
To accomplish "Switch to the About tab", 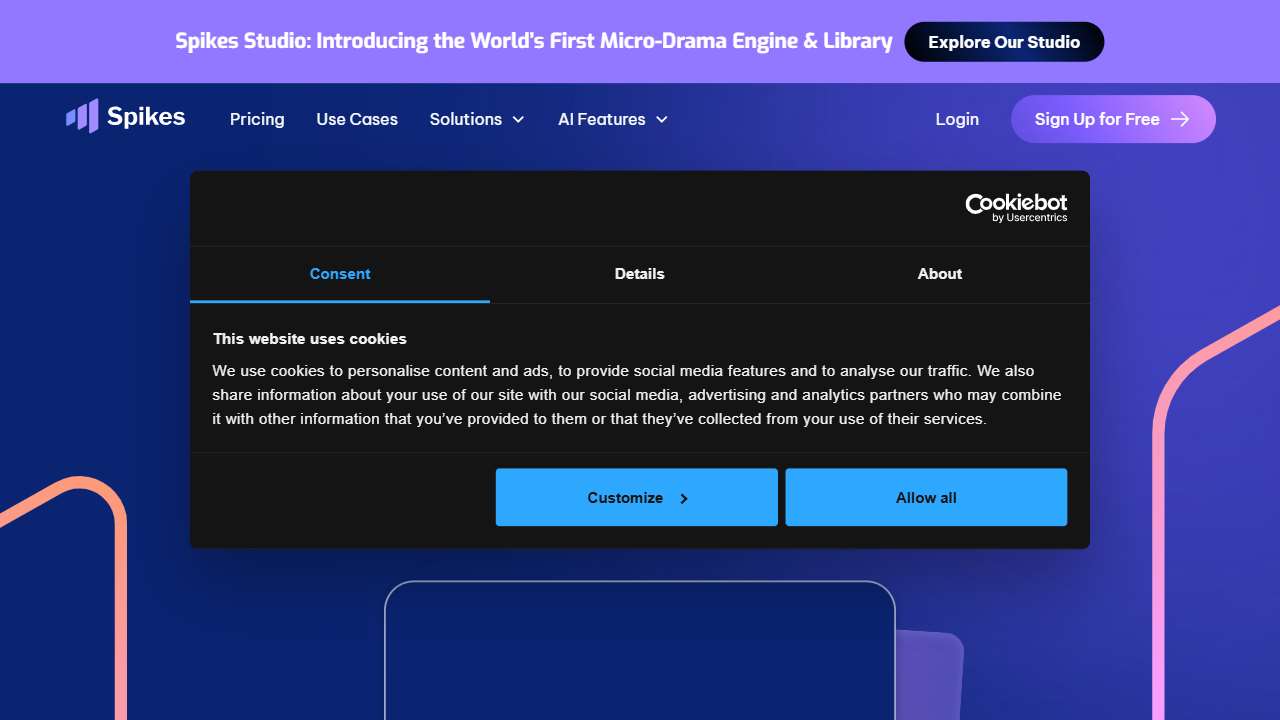I will (x=940, y=274).
